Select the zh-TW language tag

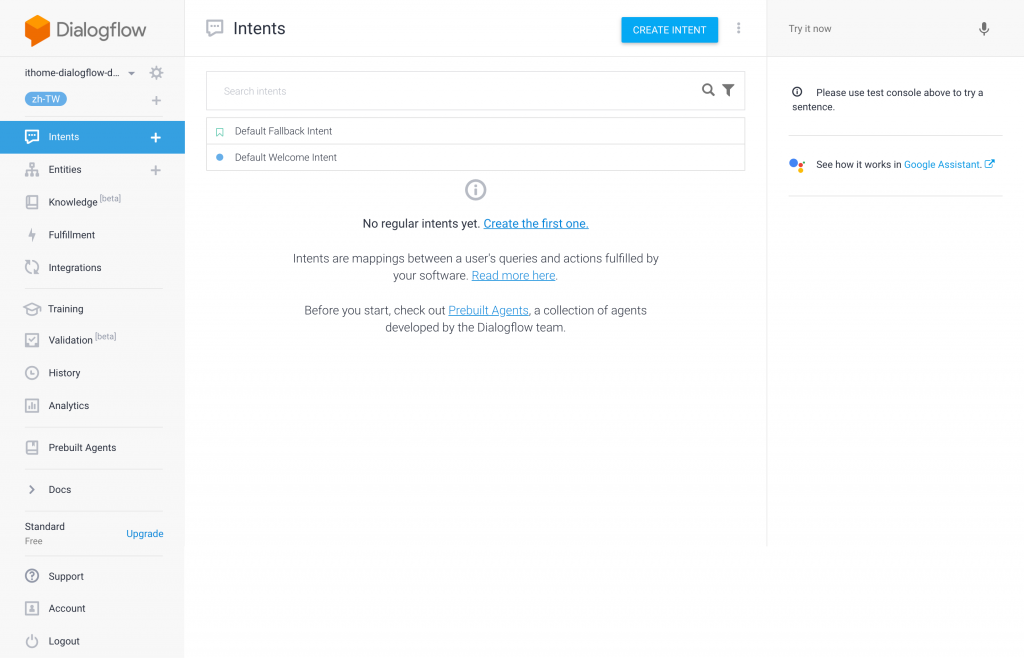[46, 99]
